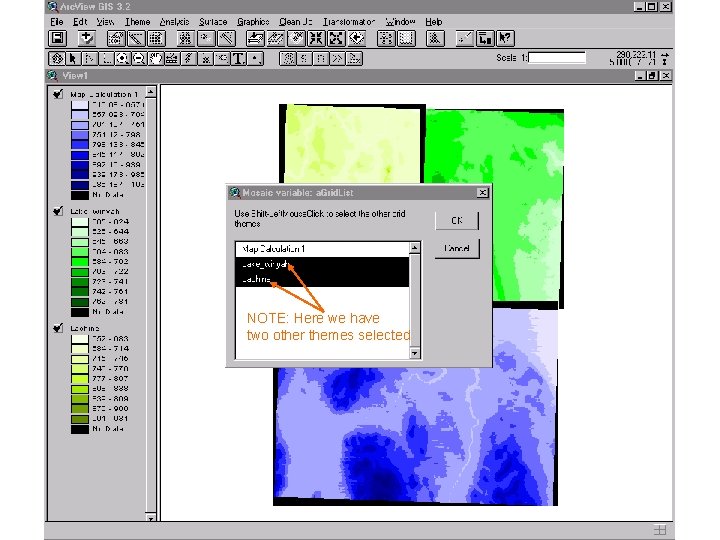
Task: Select the Lachine row in dialog list
Action: click(x=322, y=279)
